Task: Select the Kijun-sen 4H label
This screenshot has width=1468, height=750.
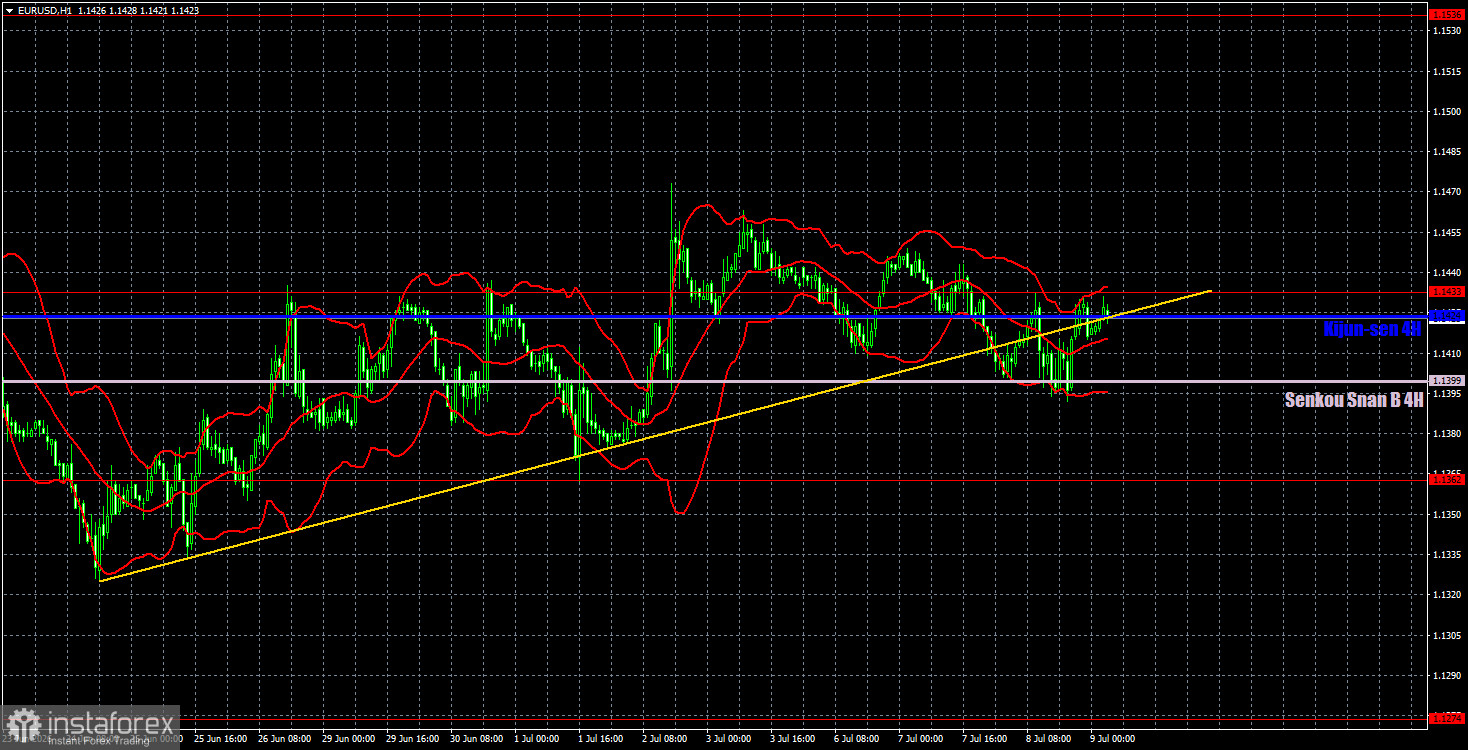Action: tap(1372, 328)
